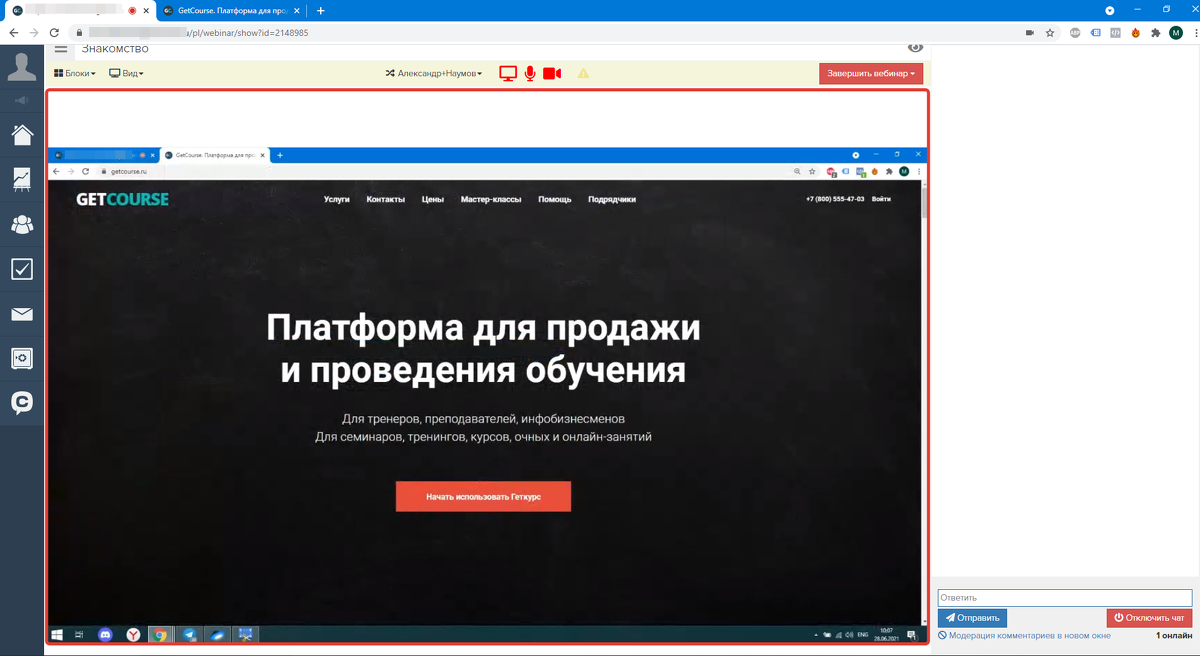Open Yandex browser from shared taskbar

tap(133, 635)
